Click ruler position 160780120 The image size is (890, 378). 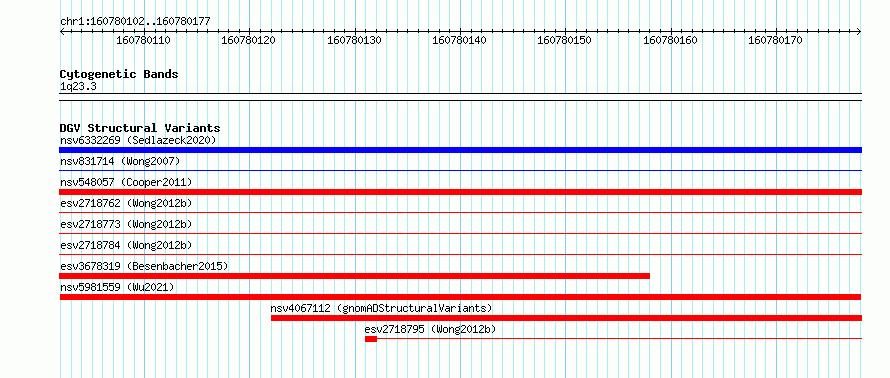pyautogui.click(x=249, y=40)
